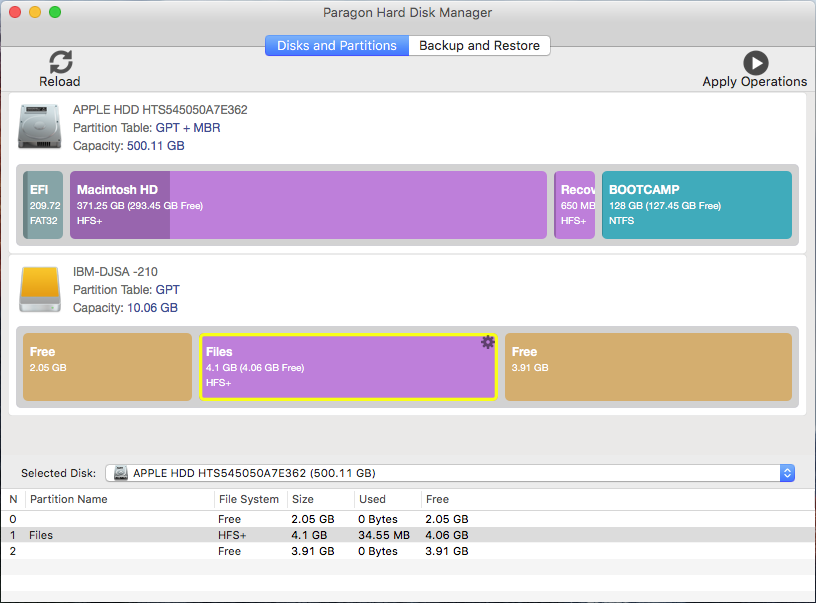Switch to Disks and Partitions tab
This screenshot has height=603, width=816.
pyautogui.click(x=337, y=46)
